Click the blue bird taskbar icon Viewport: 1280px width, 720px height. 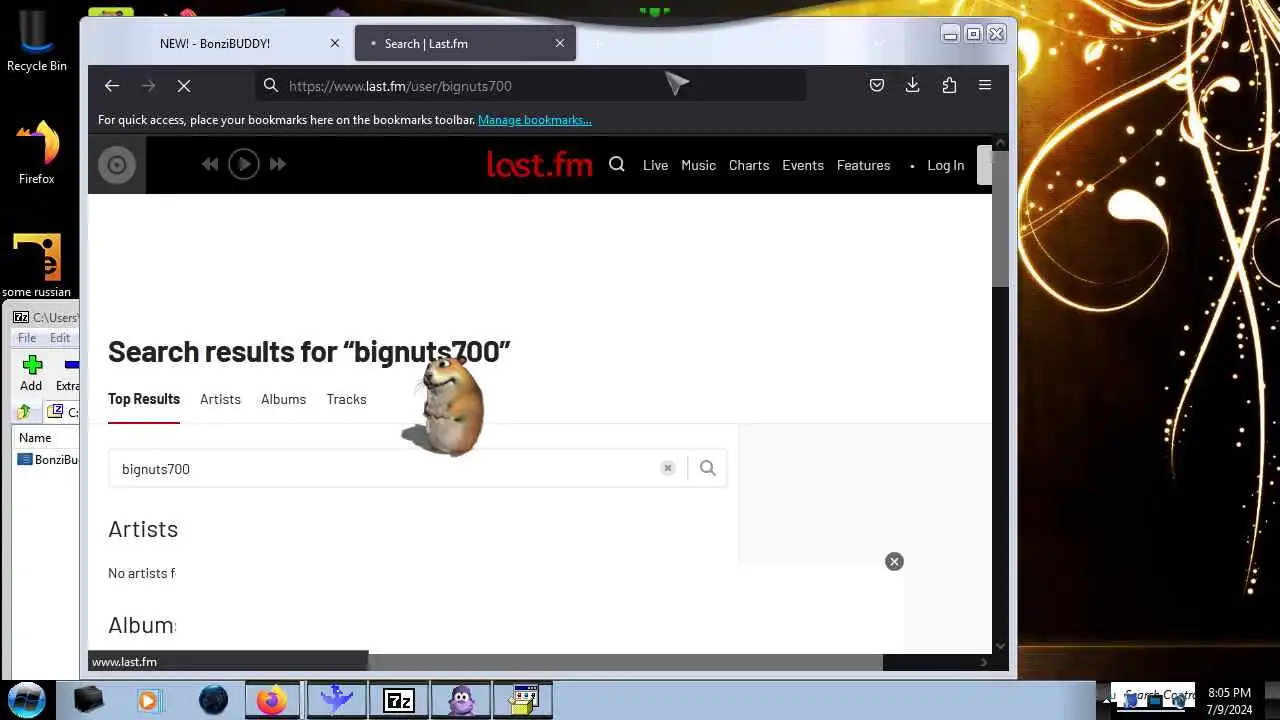pos(336,700)
